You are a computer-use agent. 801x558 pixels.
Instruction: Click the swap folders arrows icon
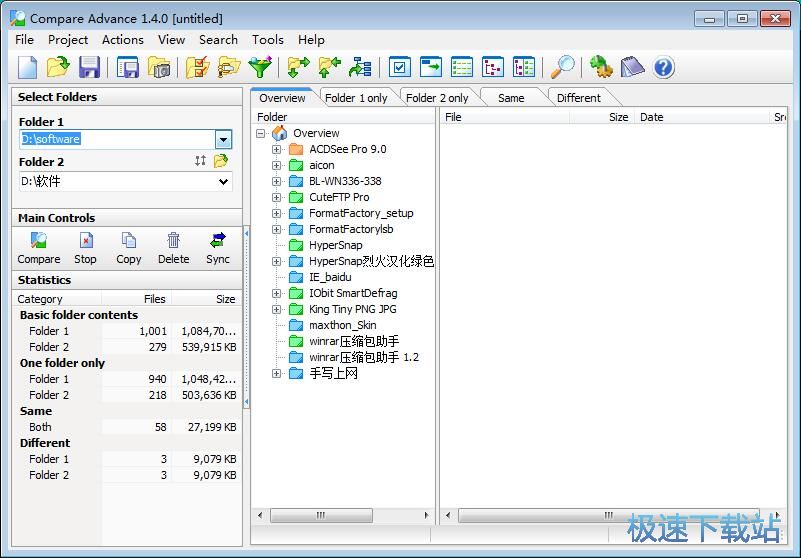pyautogui.click(x=200, y=161)
